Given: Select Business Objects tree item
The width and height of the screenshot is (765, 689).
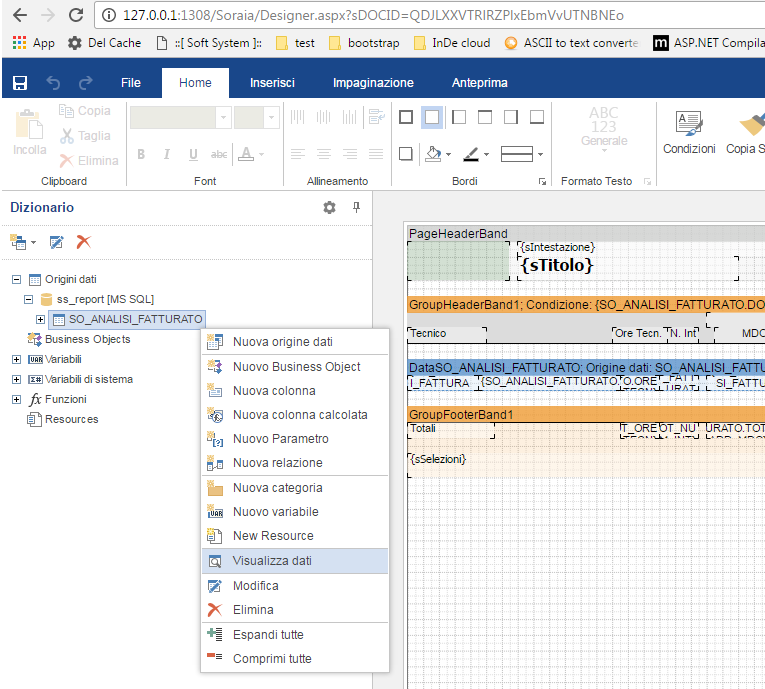Looking at the screenshot, I should [x=79, y=340].
